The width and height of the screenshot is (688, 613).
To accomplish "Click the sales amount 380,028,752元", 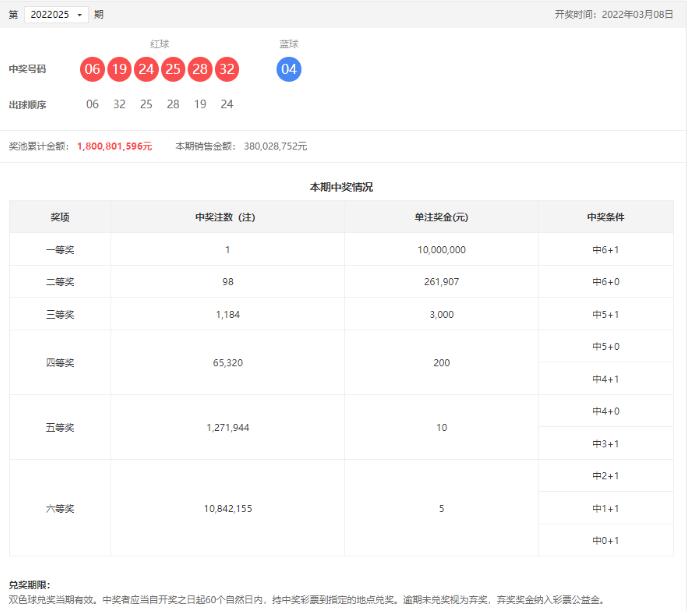I will (275, 146).
